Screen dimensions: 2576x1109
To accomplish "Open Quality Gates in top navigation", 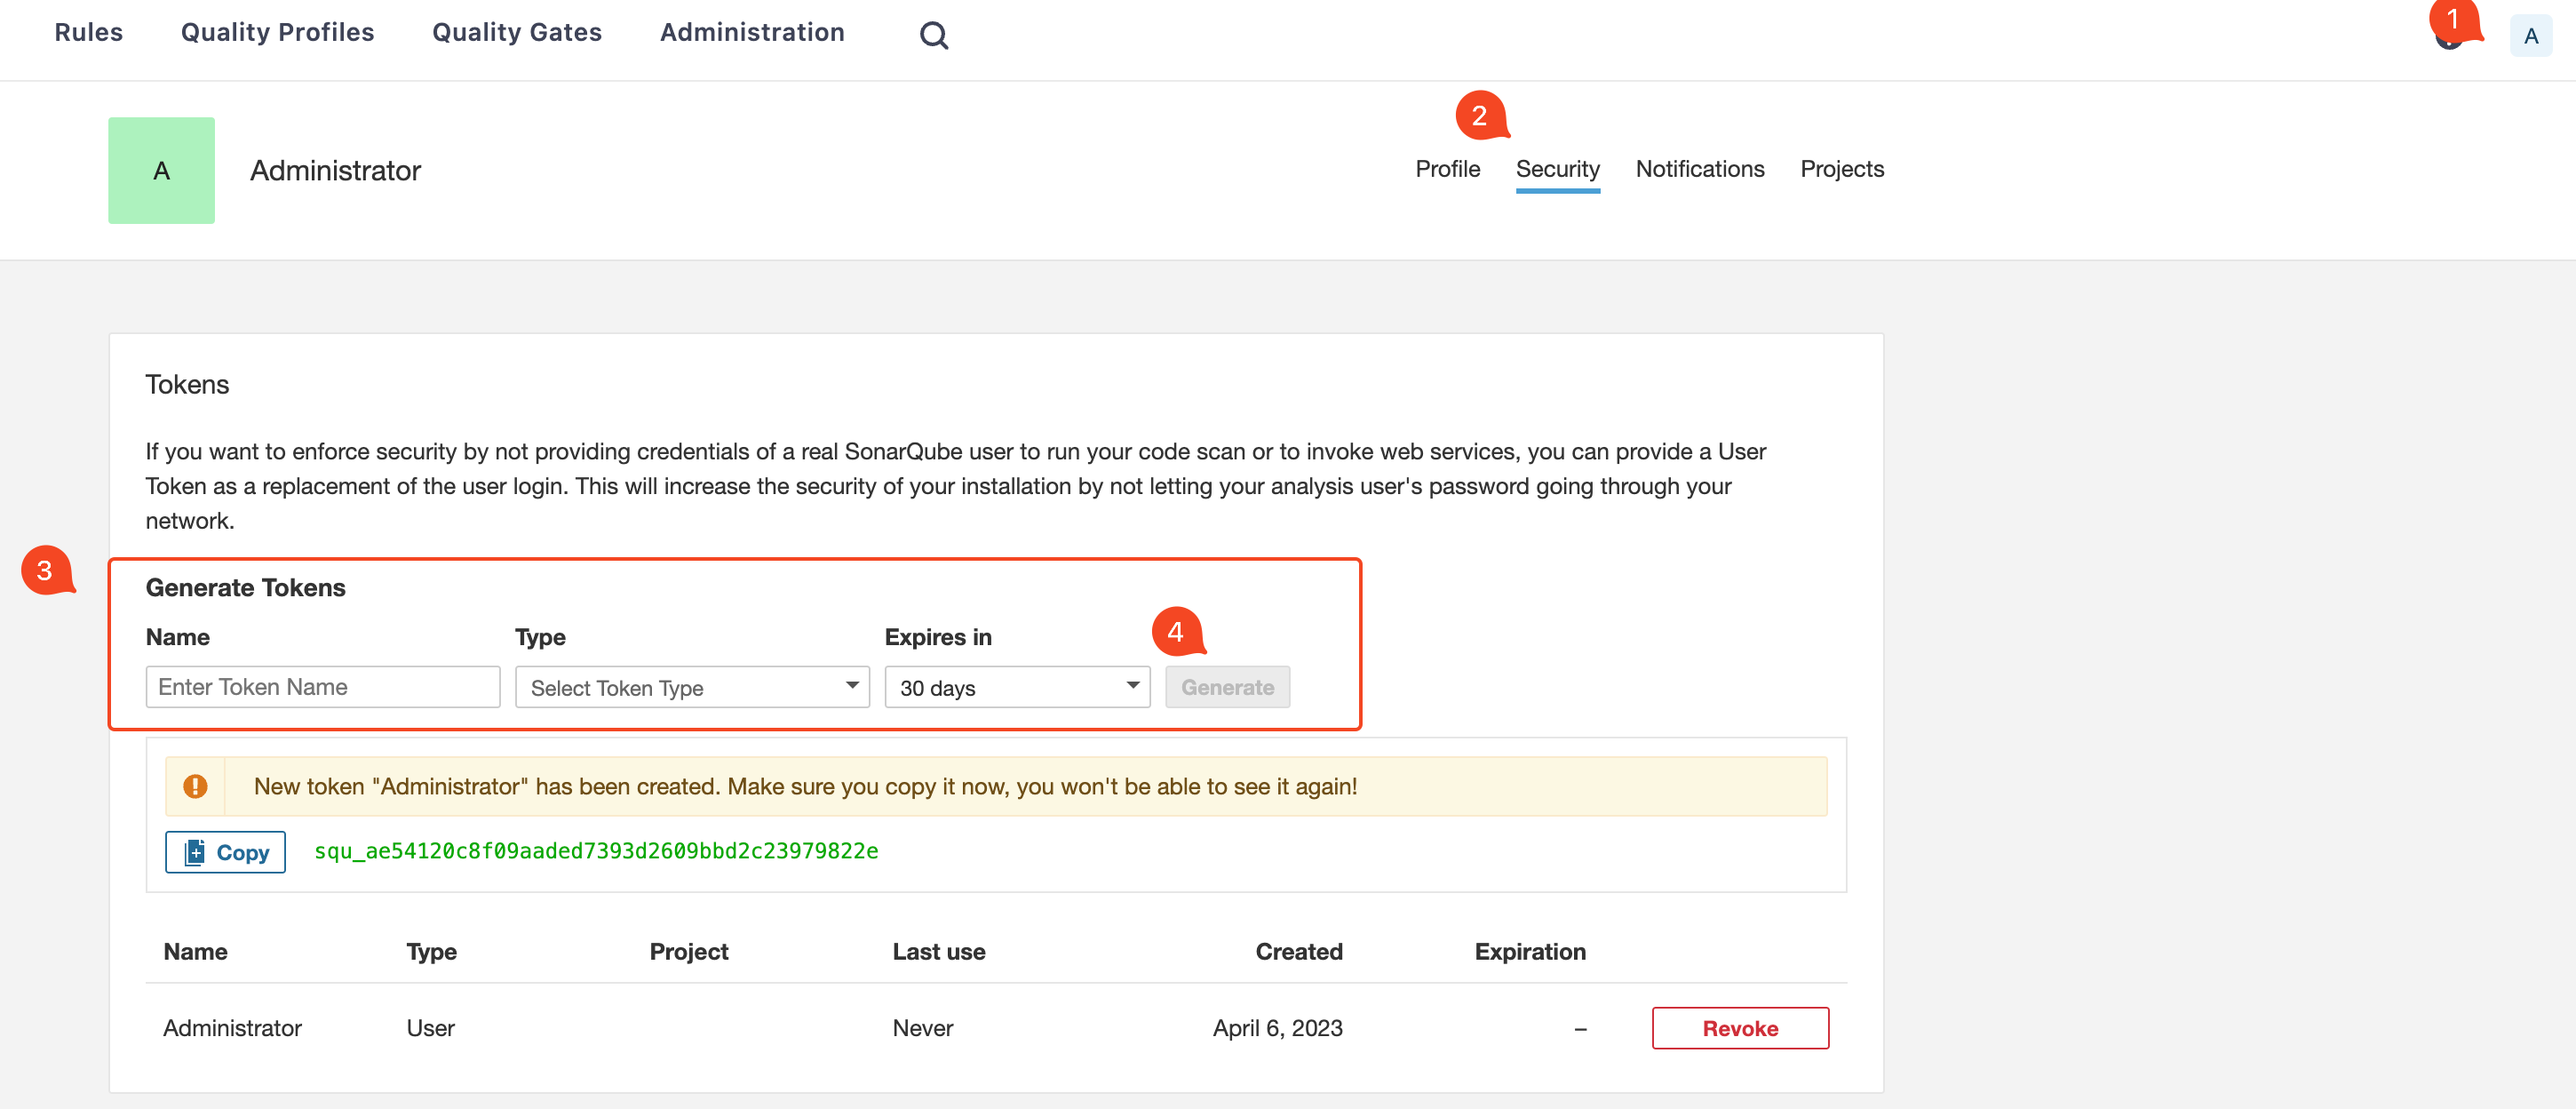I will click(x=516, y=32).
